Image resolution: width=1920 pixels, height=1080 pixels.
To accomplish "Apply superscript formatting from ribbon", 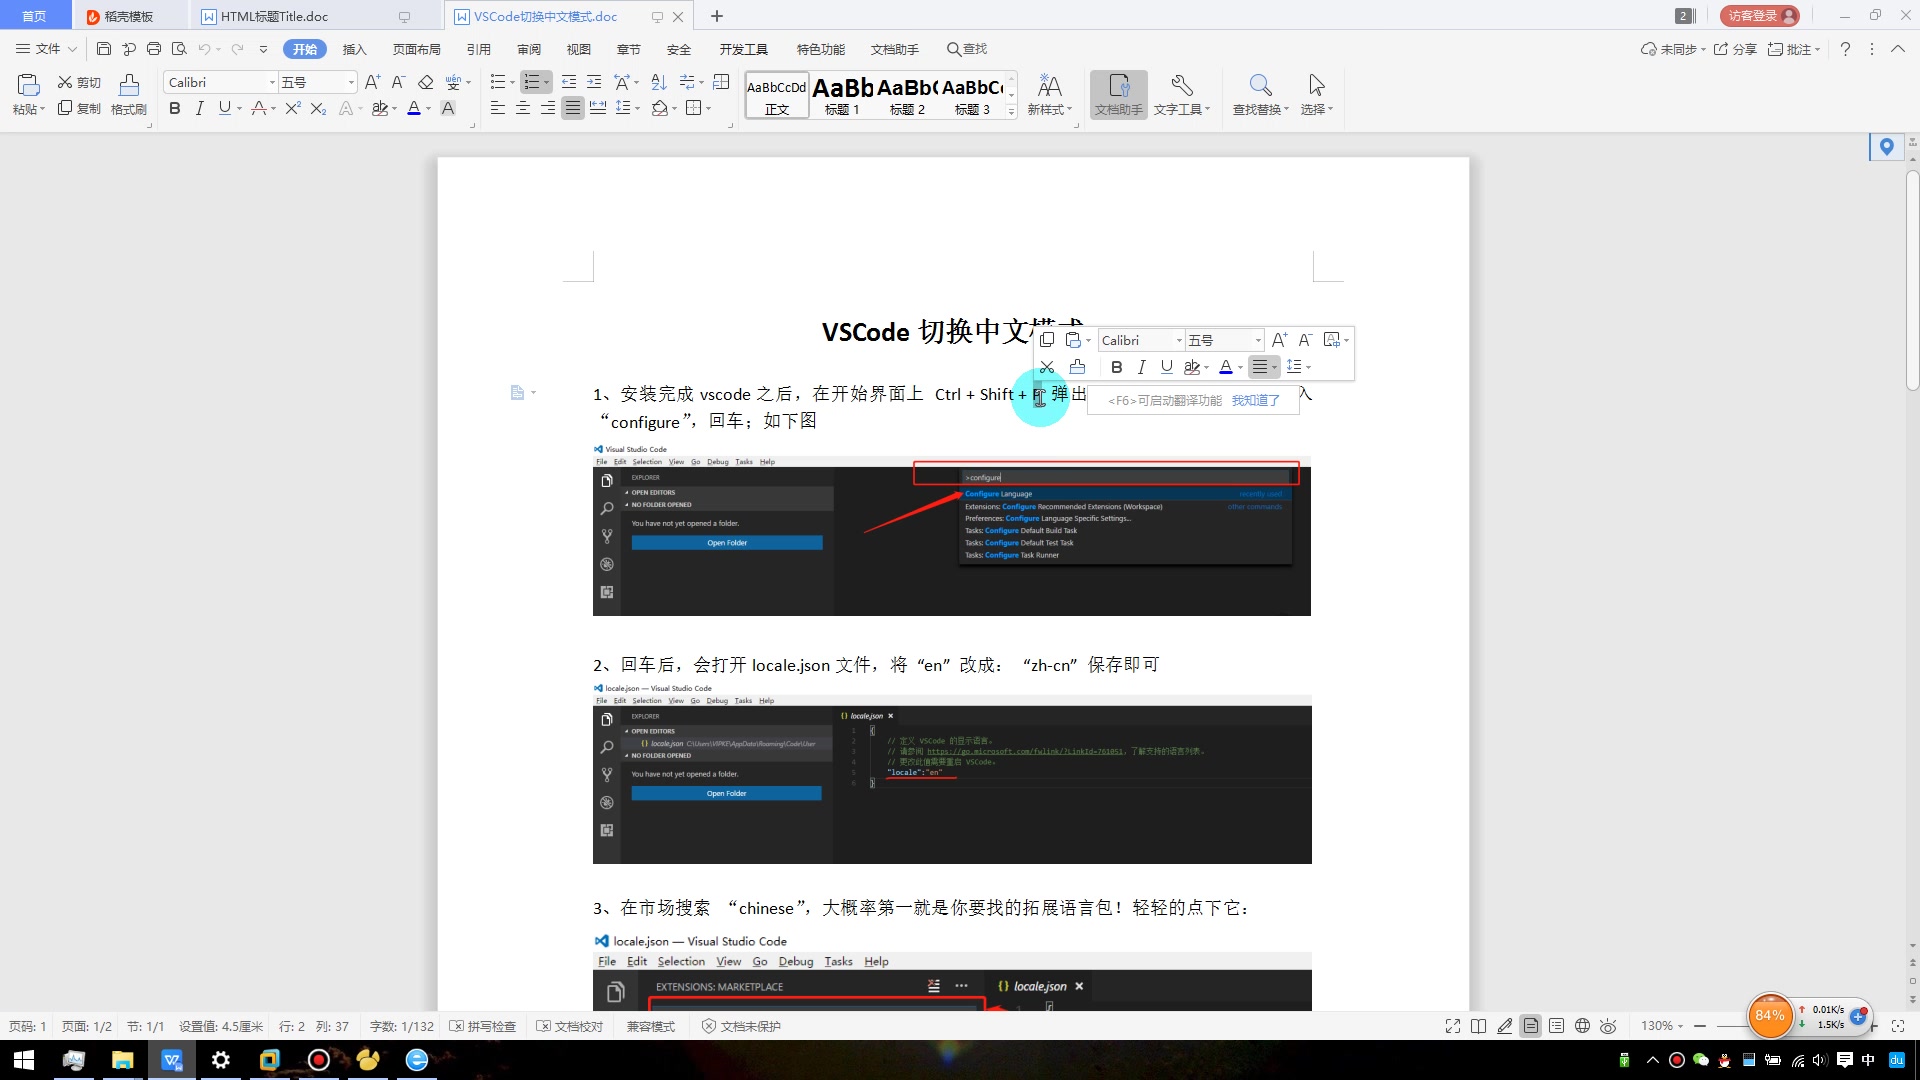I will (292, 108).
